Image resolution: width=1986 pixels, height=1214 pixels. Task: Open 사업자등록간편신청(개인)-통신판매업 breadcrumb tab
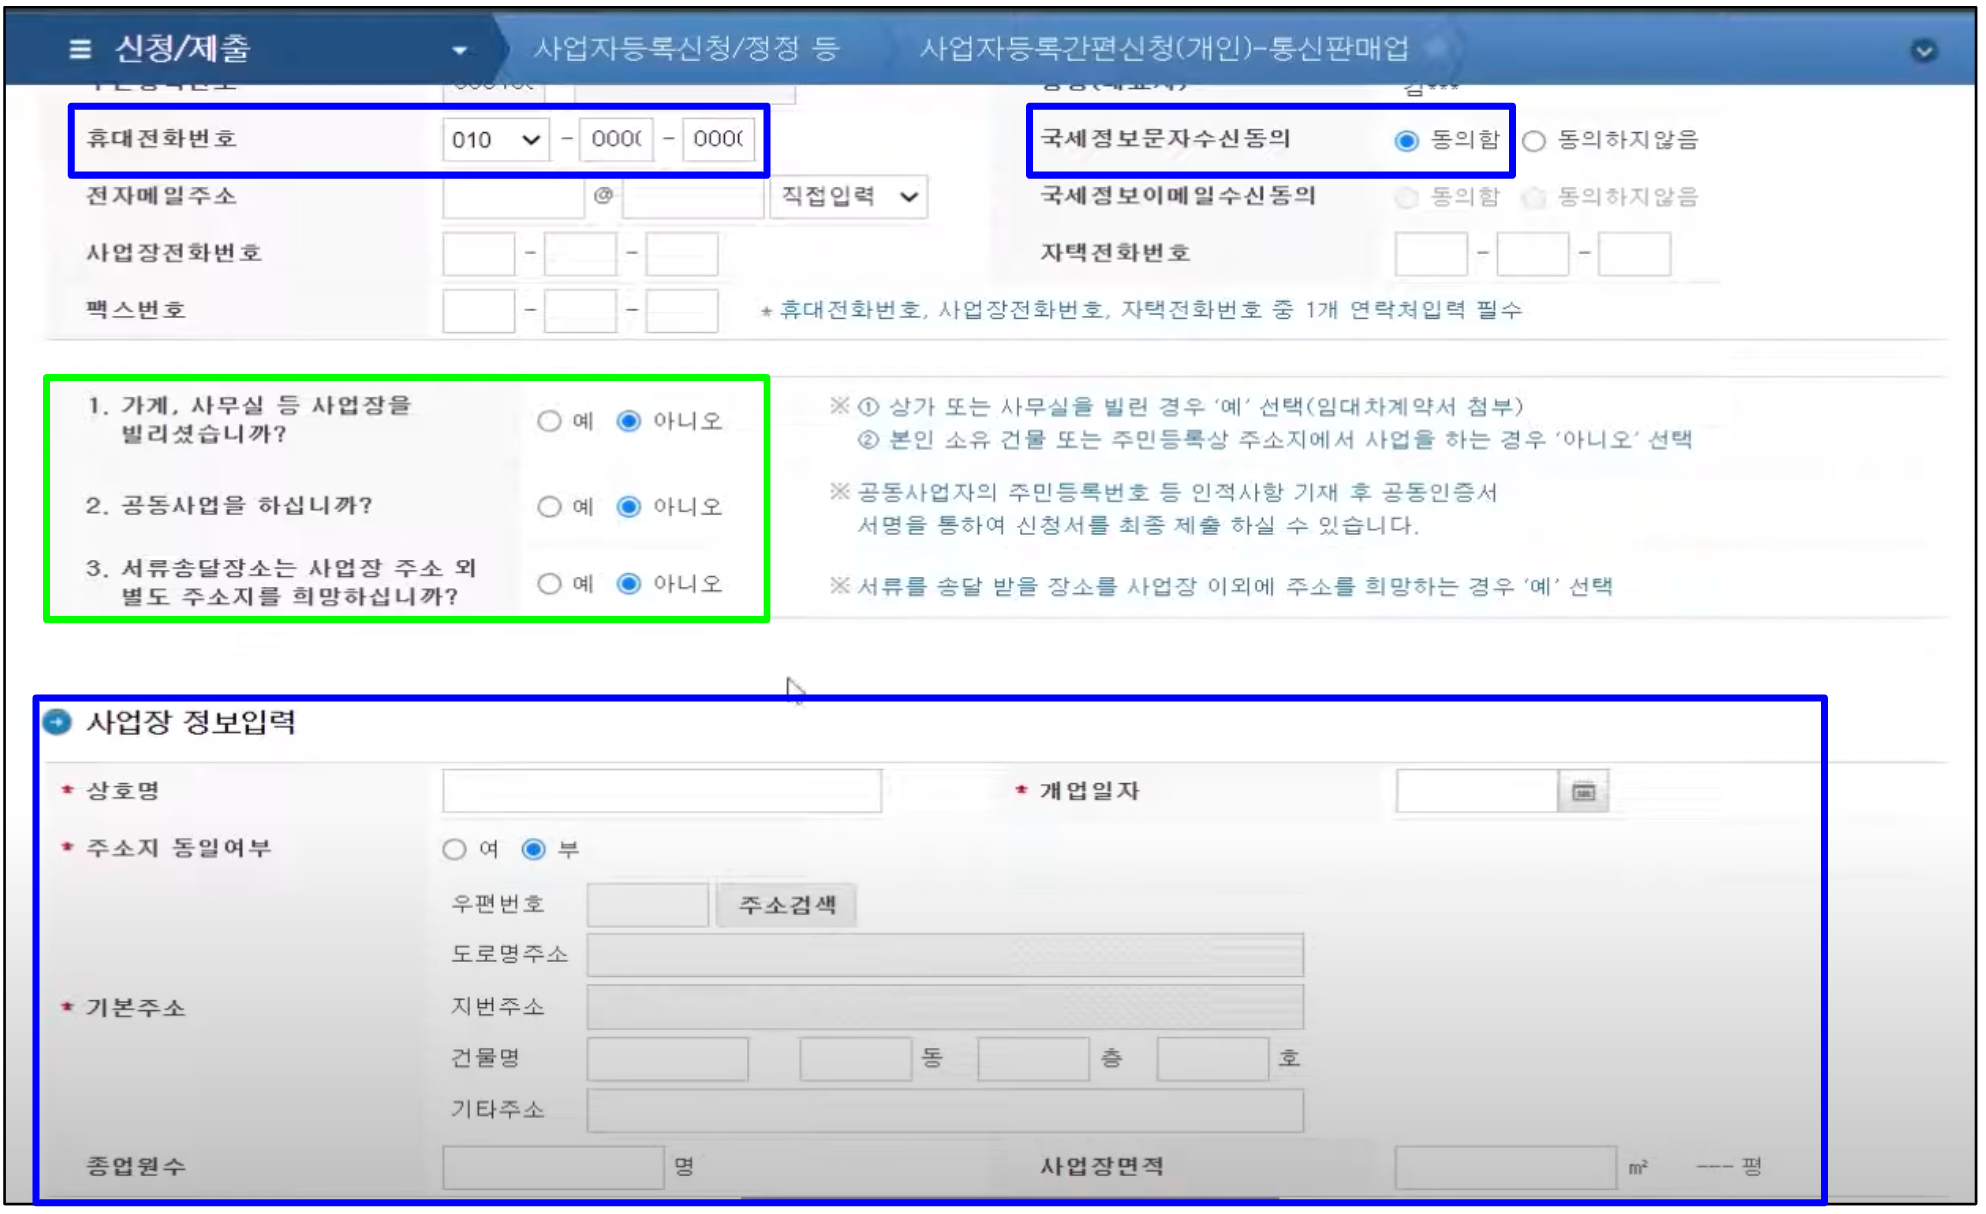(x=1163, y=48)
